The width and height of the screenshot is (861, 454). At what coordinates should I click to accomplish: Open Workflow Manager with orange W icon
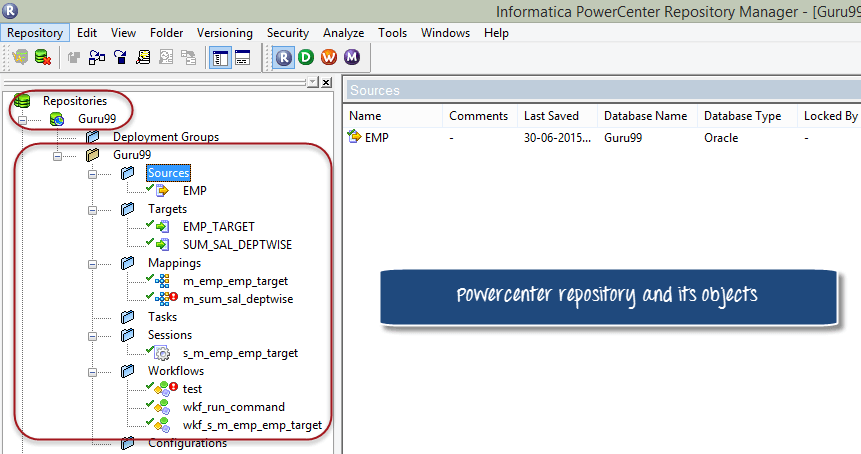coord(329,58)
